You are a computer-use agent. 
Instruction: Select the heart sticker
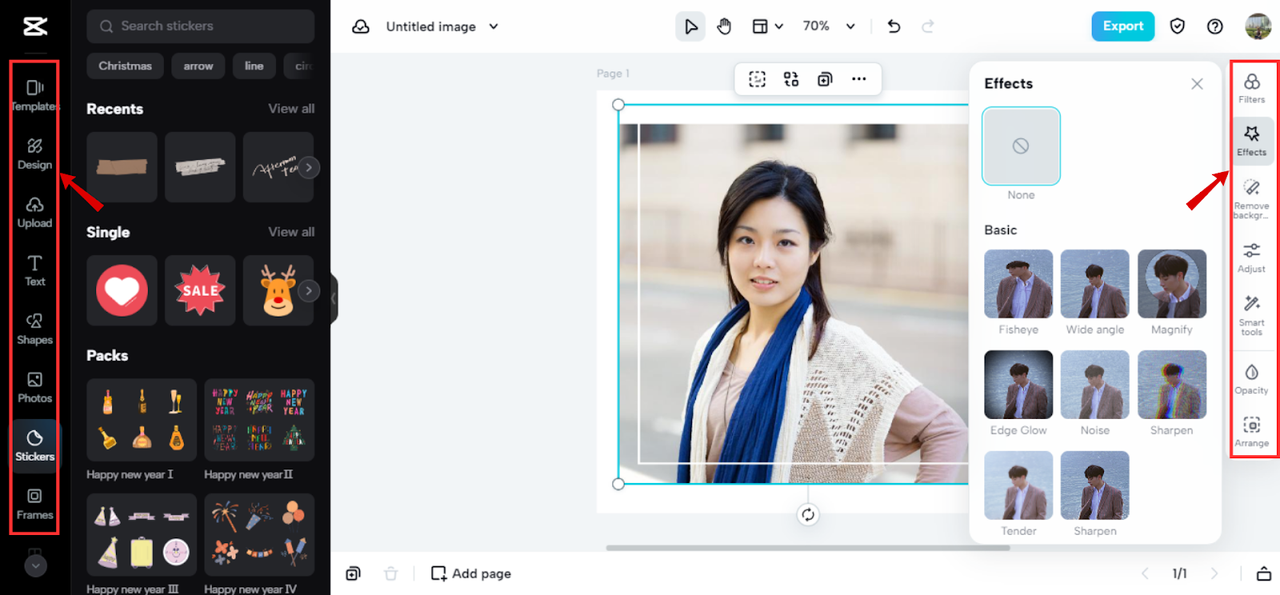pyautogui.click(x=122, y=290)
